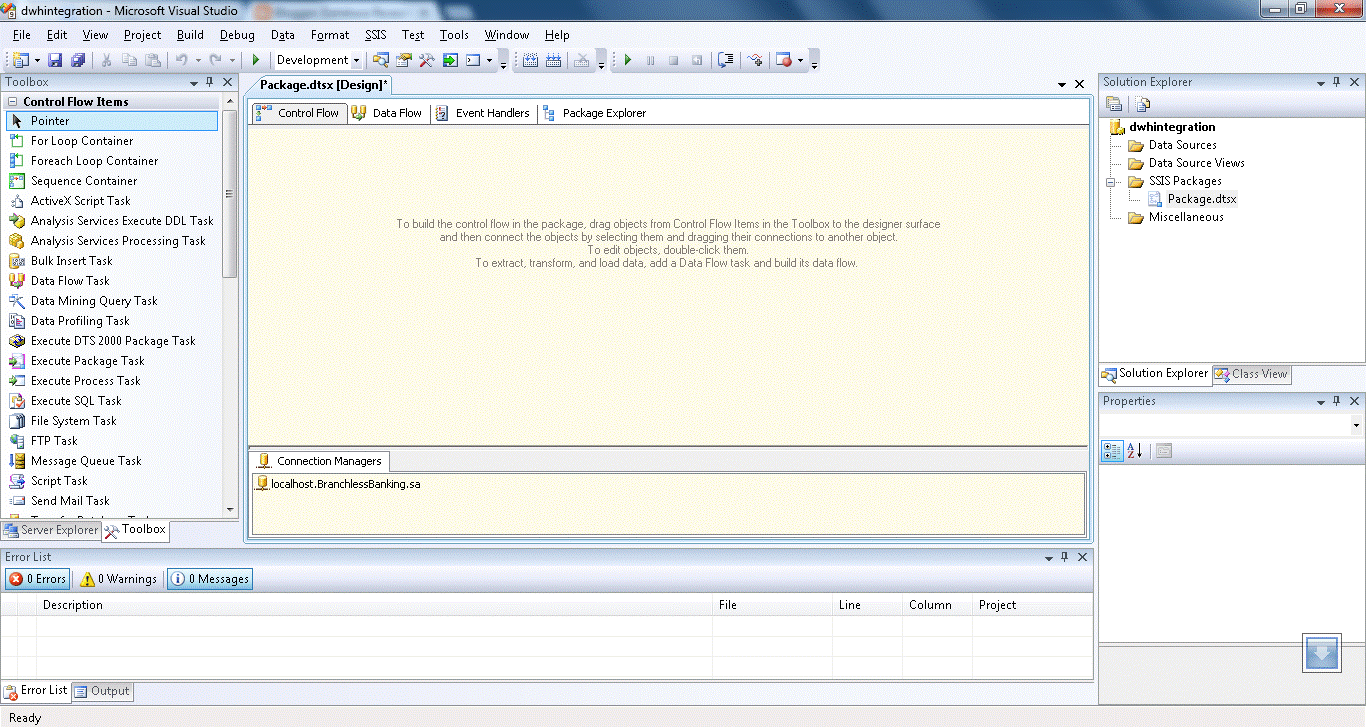Open the SSIS menu
Image resolution: width=1366 pixels, height=728 pixels.
click(375, 34)
